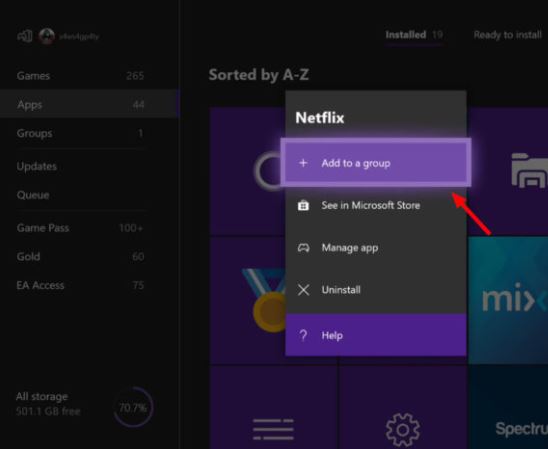This screenshot has width=548, height=449.
Task: Click the user profile avatar
Action: 47,36
